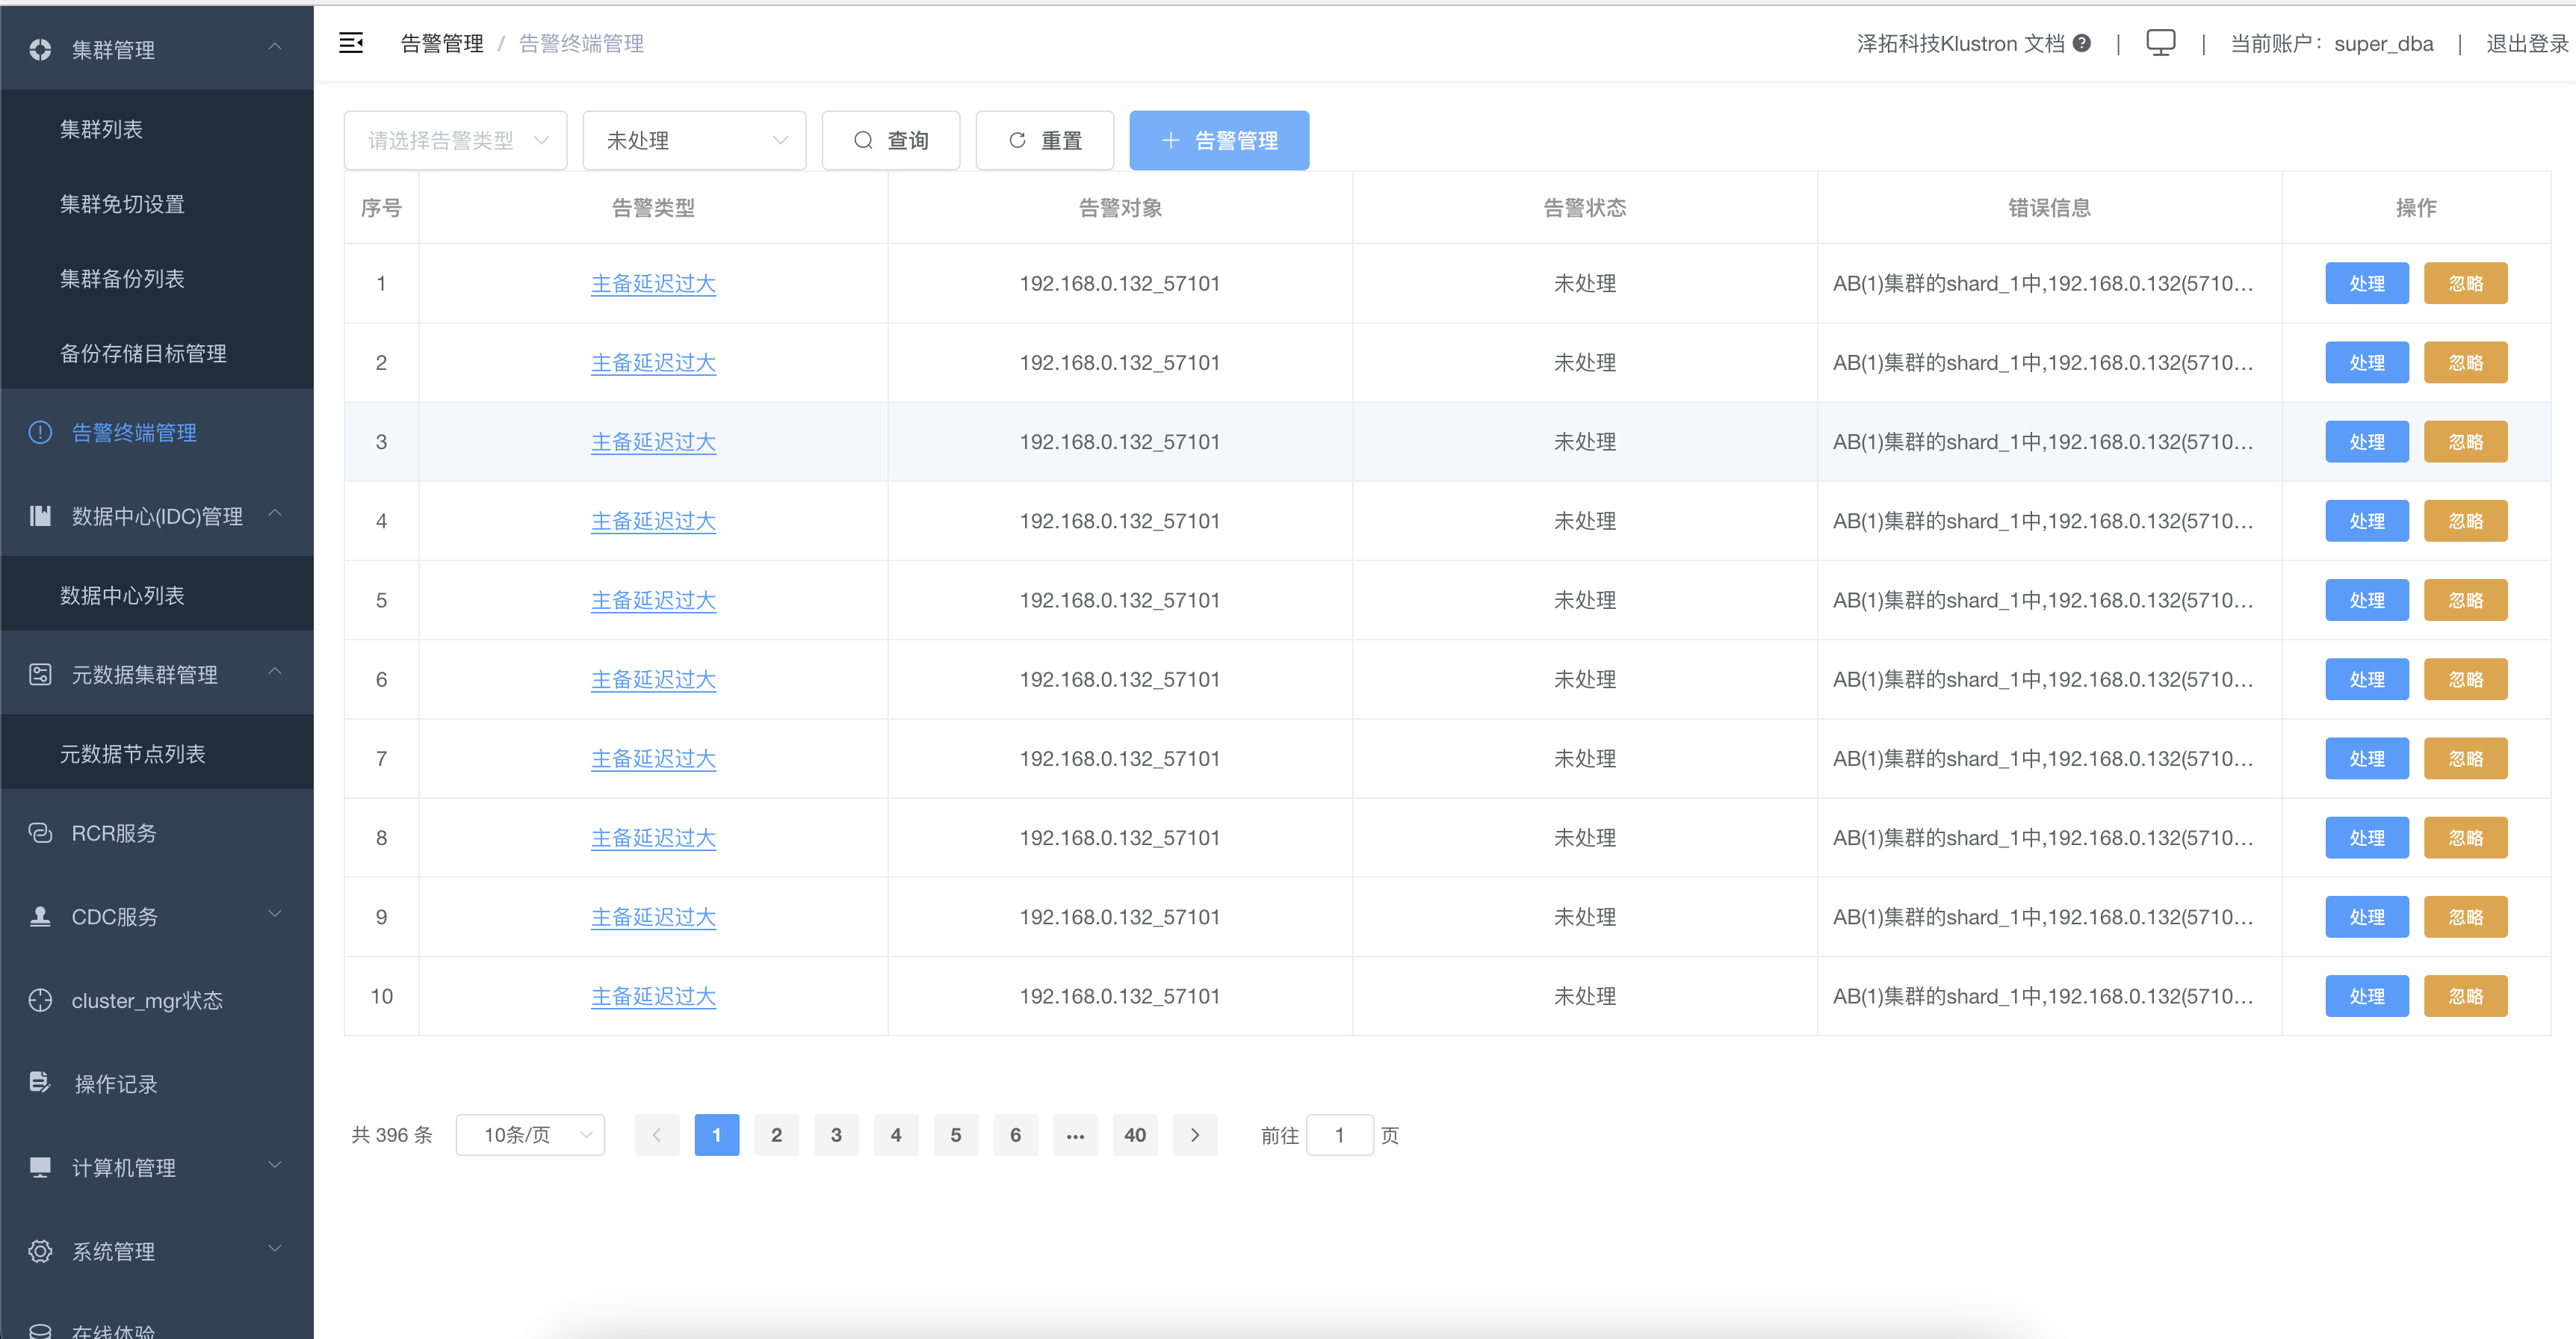Open the 10条/页 page size dropdown
The image size is (2576, 1339).
(530, 1135)
